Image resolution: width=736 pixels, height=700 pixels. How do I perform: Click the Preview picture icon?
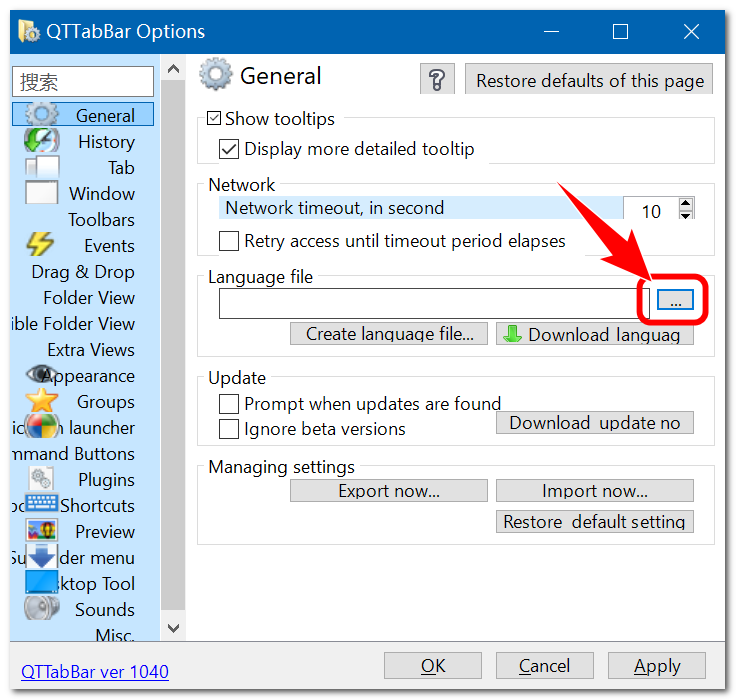point(42,531)
